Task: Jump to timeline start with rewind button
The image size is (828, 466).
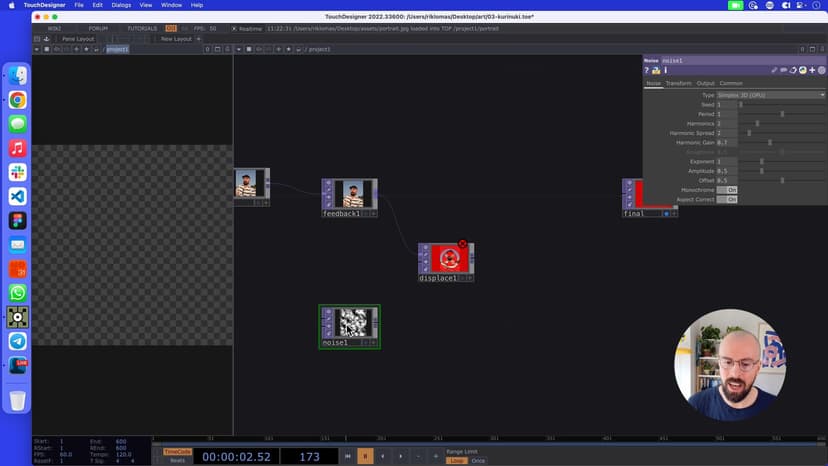Action: [x=347, y=456]
